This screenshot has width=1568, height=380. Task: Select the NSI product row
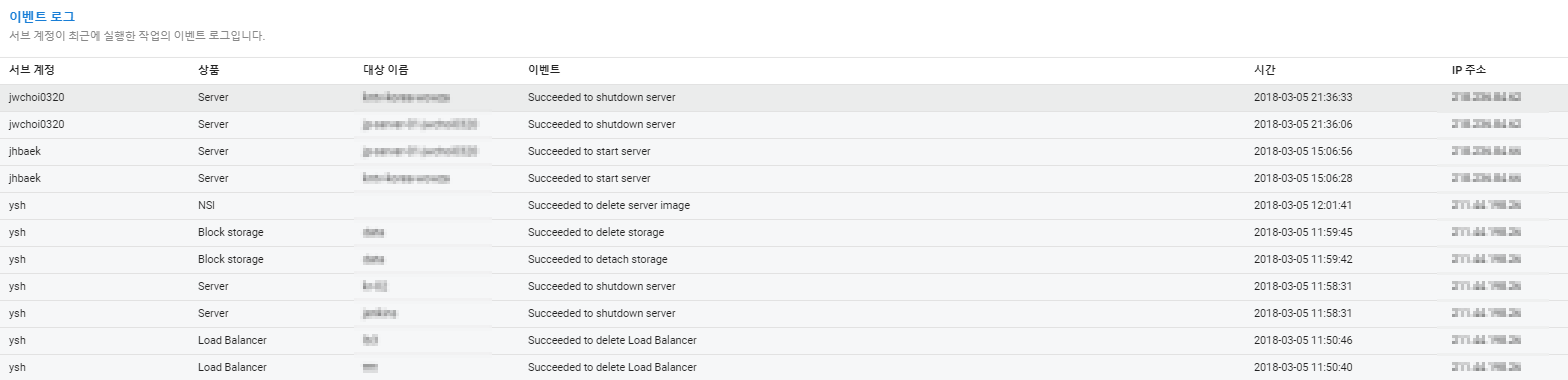[x=784, y=206]
